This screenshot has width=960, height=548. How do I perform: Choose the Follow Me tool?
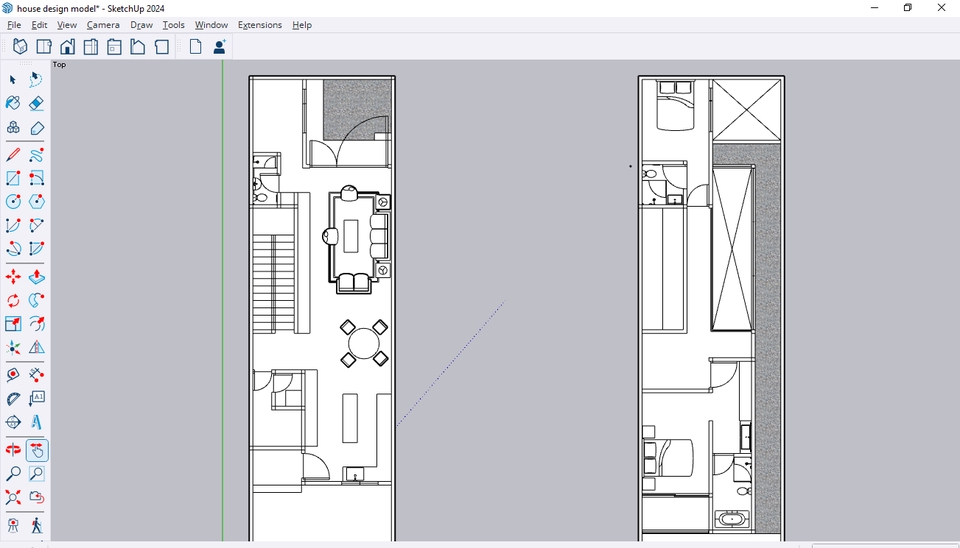click(x=36, y=300)
